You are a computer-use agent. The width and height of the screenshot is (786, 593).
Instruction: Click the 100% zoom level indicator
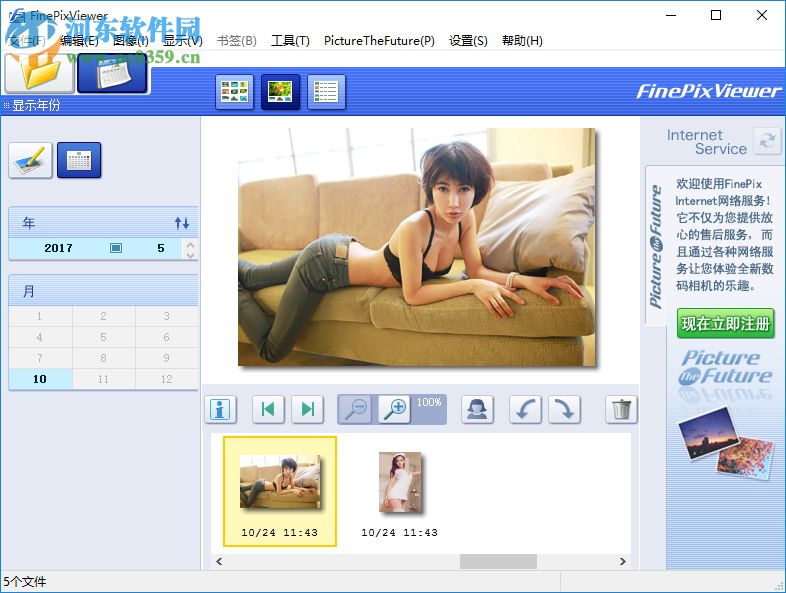tap(429, 402)
